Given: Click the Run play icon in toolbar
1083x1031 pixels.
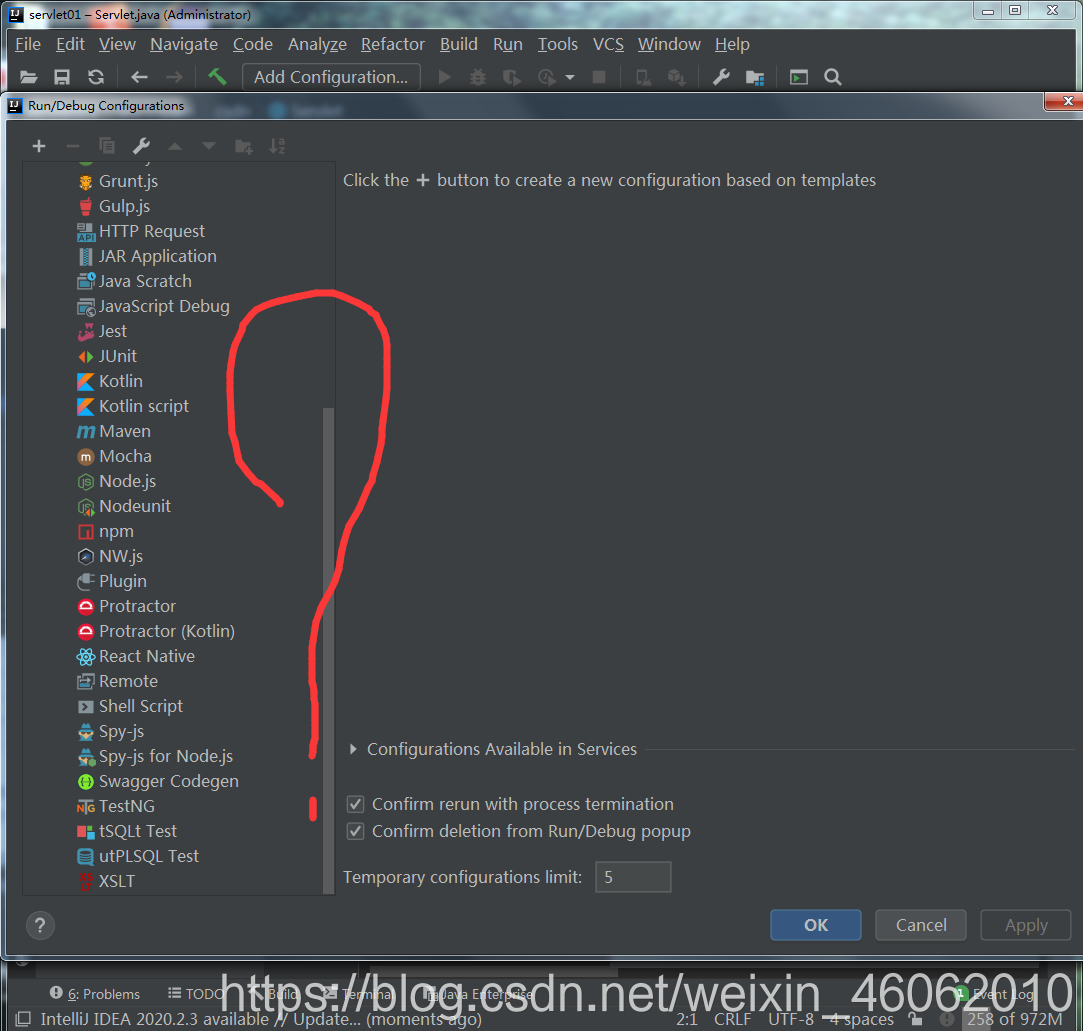Looking at the screenshot, I should pyautogui.click(x=445, y=77).
